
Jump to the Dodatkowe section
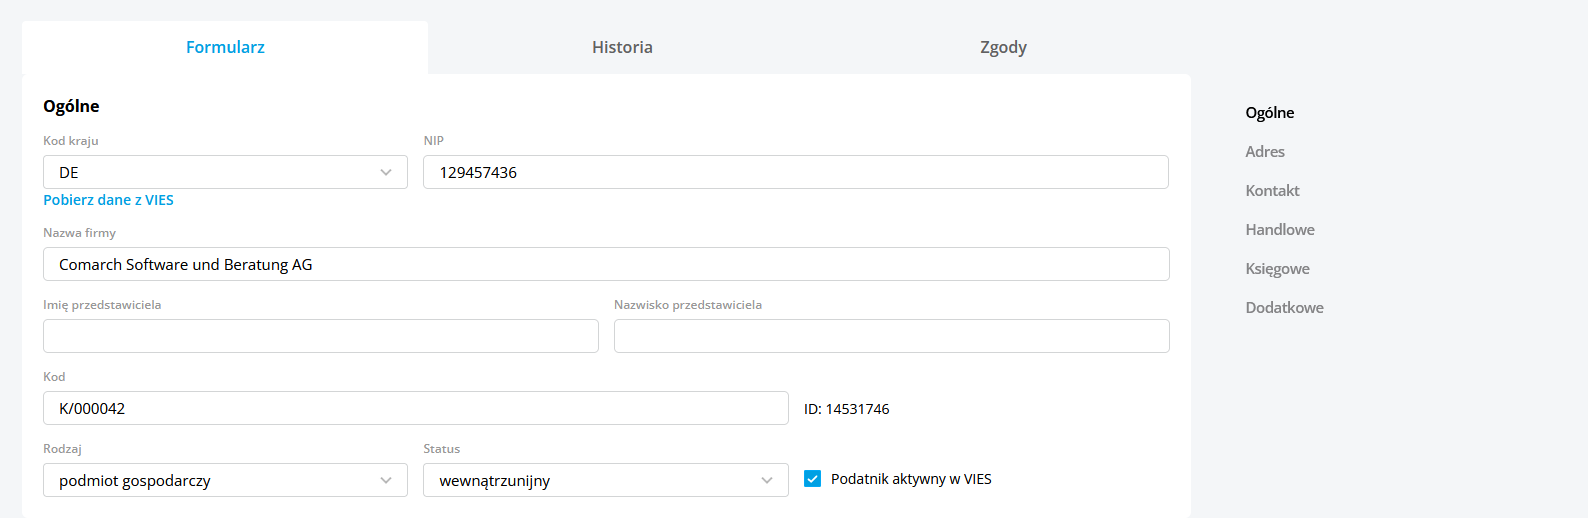(1284, 308)
